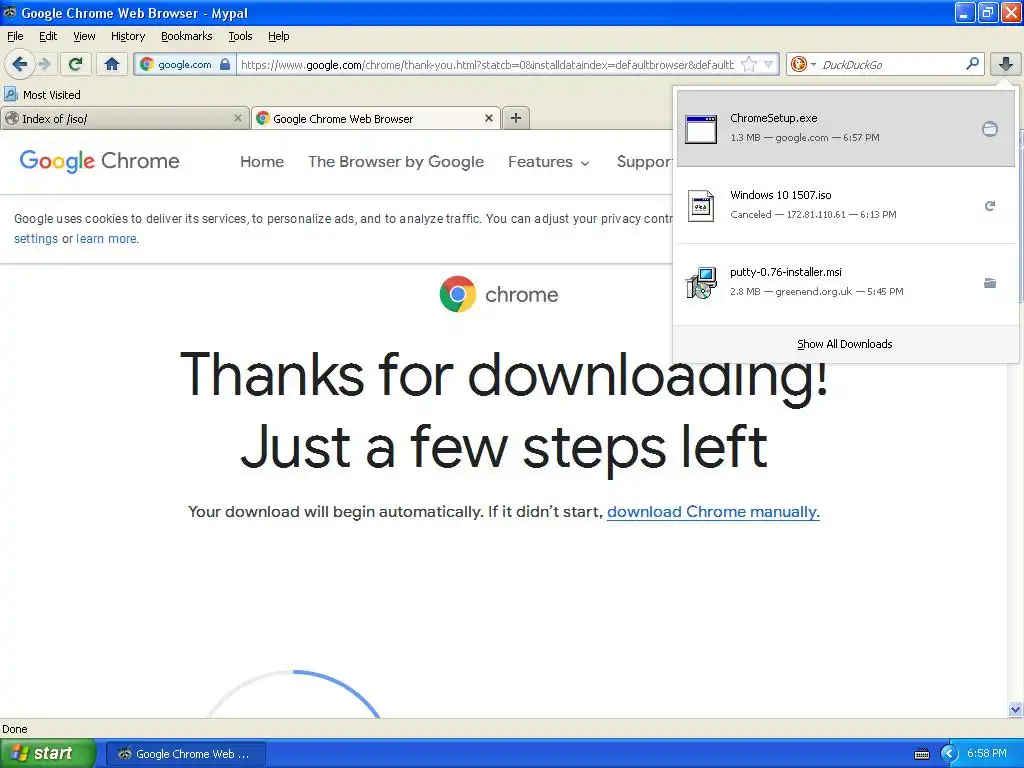This screenshot has width=1024, height=768.
Task: Open the View menu
Action: point(84,36)
